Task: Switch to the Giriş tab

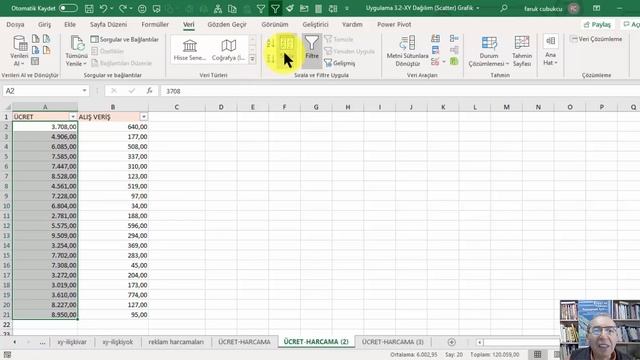Action: click(x=44, y=24)
